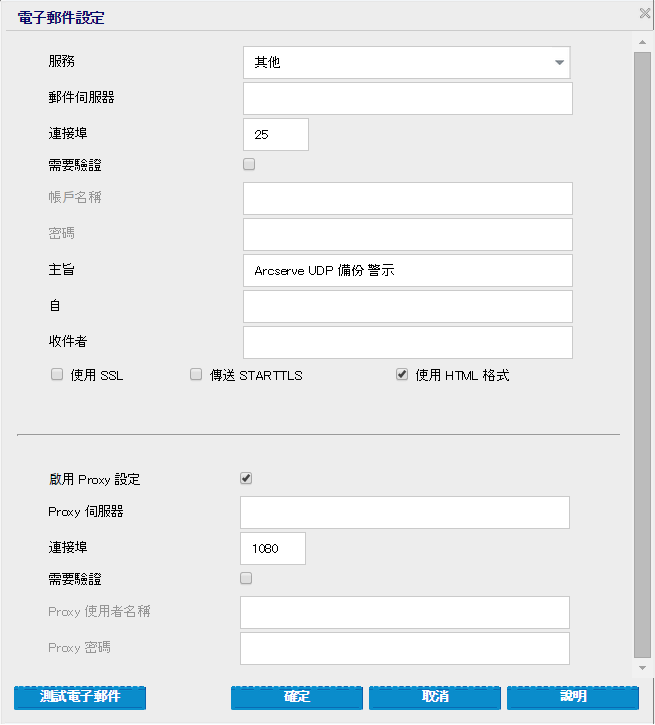Toggle the 使用 SSL checkbox
655x725 pixels.
(x=57, y=375)
